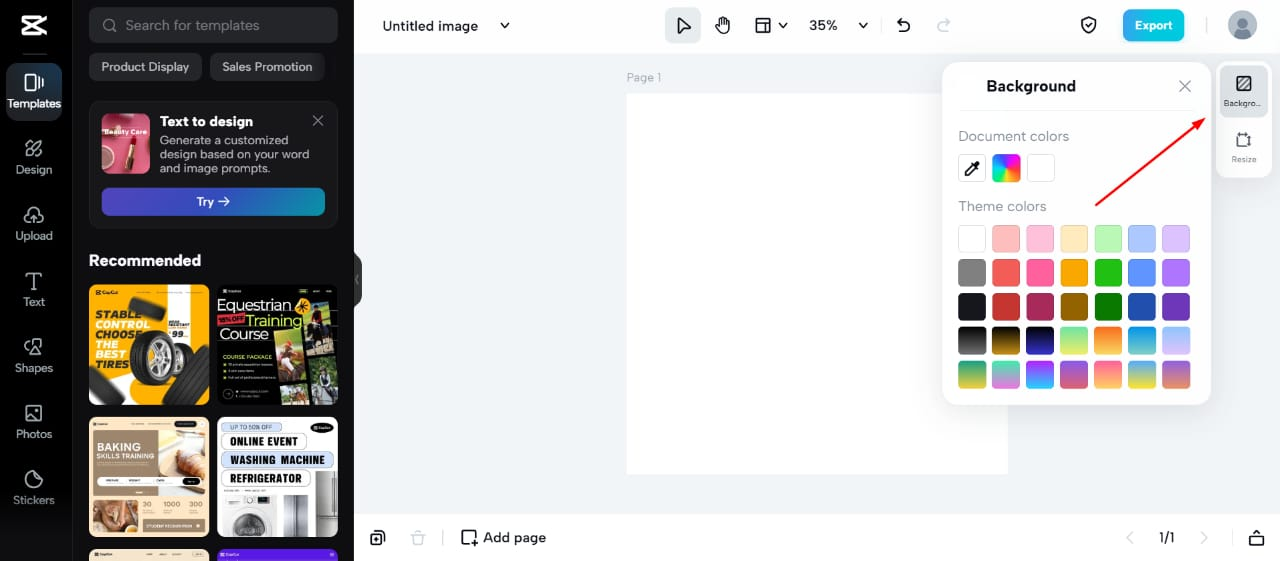
Task: Select the hand pan tool
Action: (723, 26)
